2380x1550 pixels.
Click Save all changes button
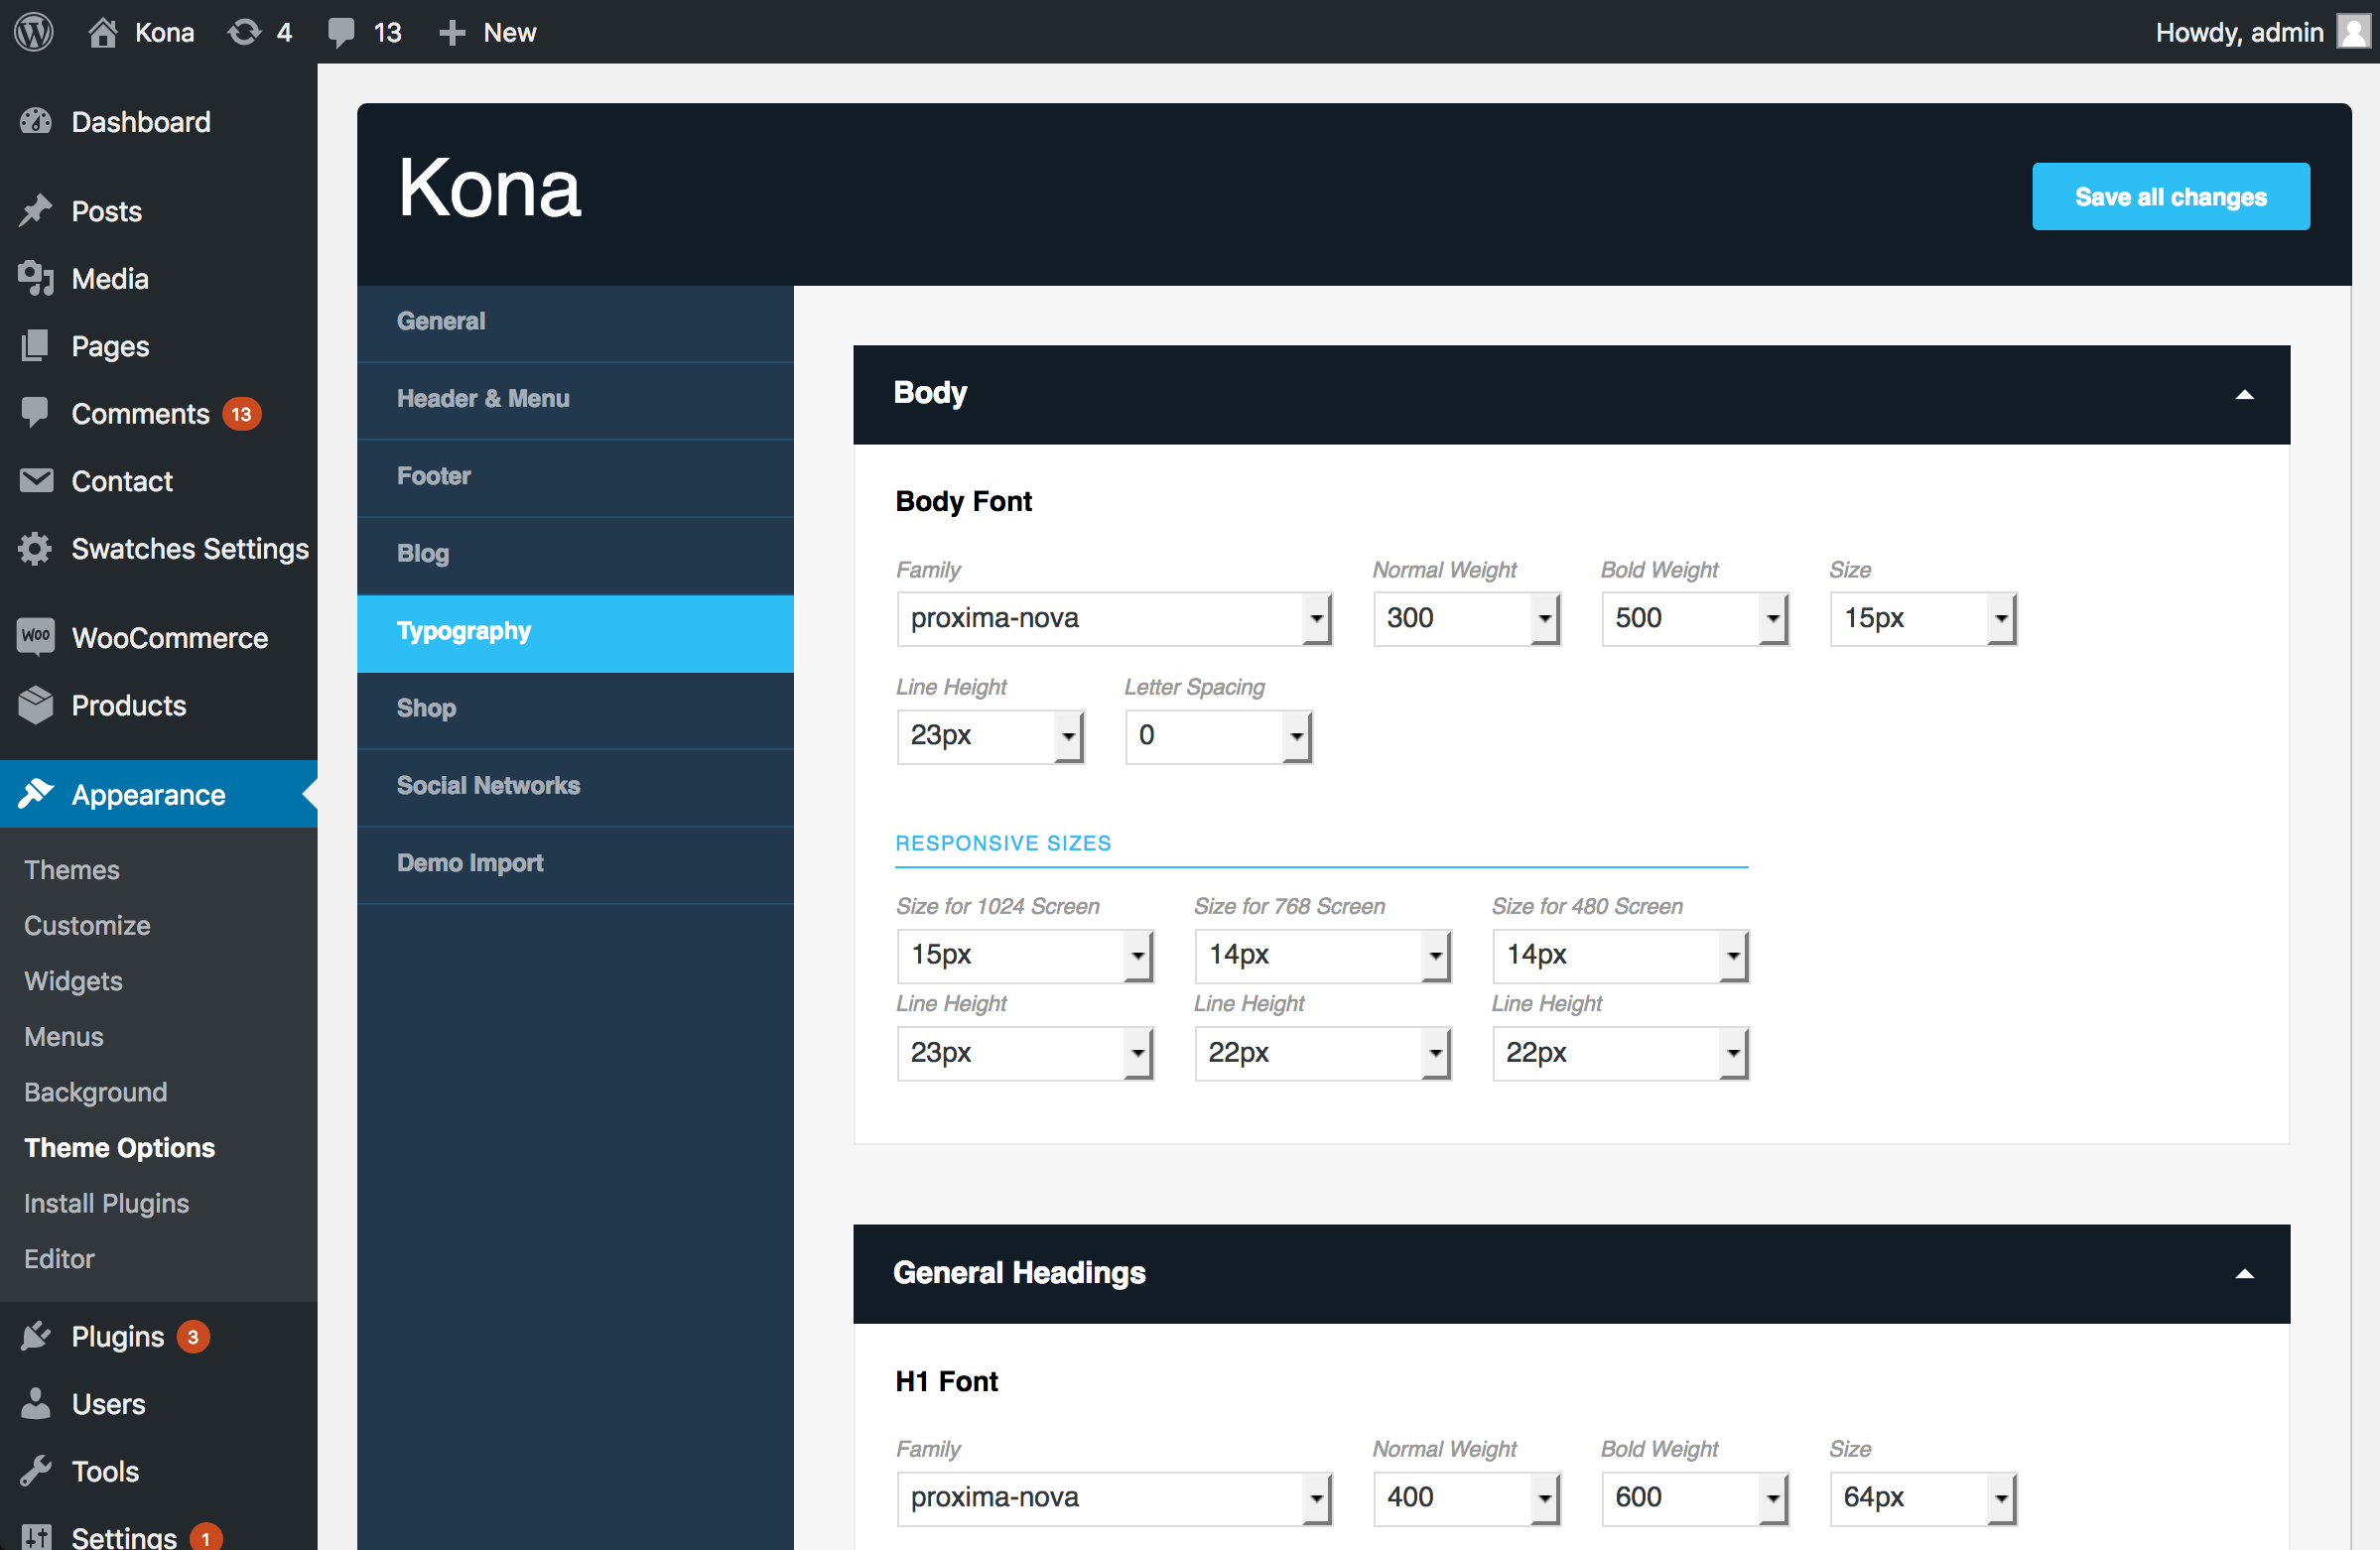pyautogui.click(x=2171, y=197)
